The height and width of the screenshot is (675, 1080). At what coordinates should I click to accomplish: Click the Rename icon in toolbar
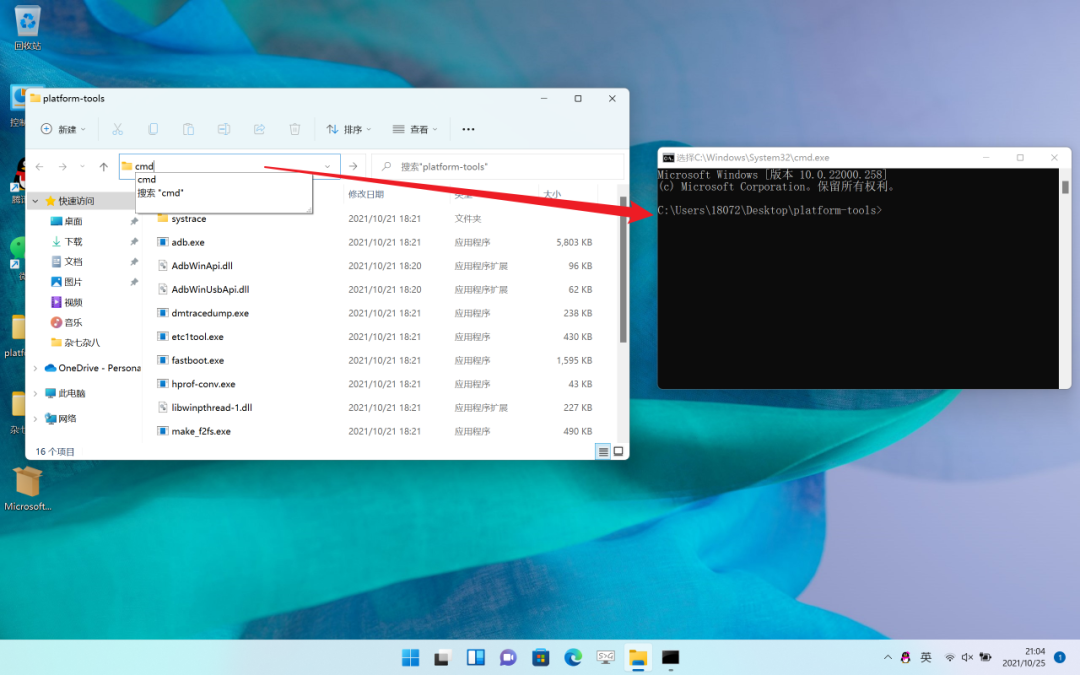click(x=224, y=129)
